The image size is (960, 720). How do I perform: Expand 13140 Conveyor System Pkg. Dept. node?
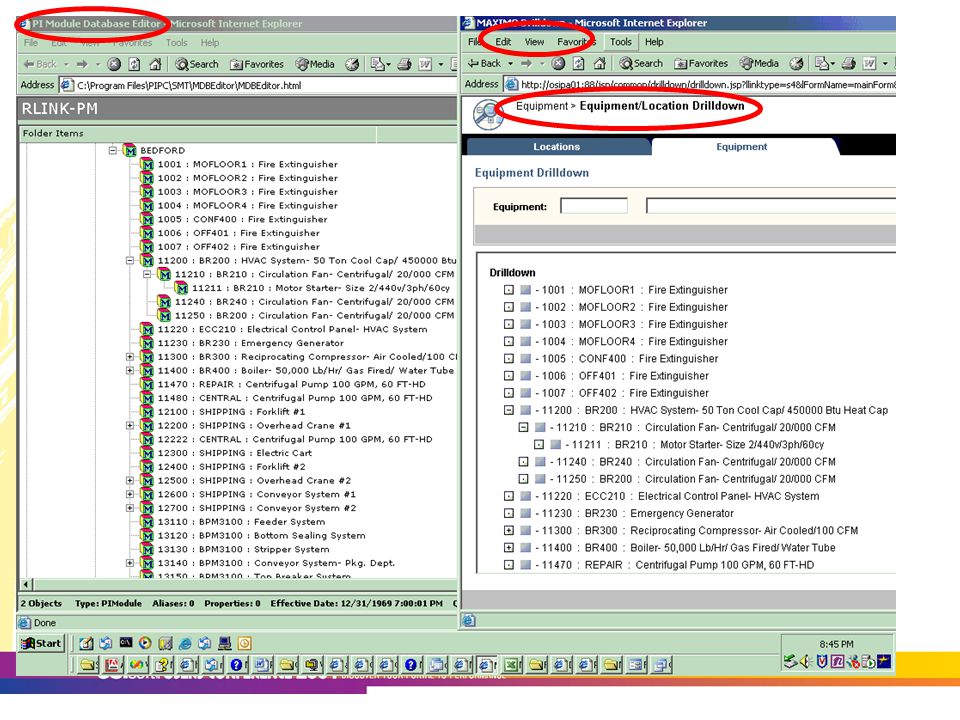(130, 563)
